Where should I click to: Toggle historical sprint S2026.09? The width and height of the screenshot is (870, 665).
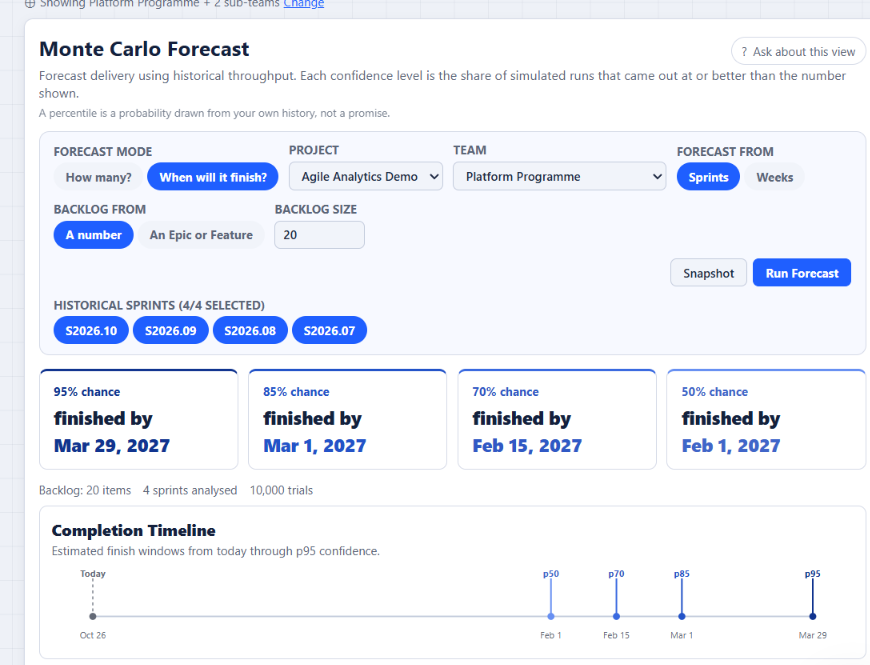coord(170,331)
